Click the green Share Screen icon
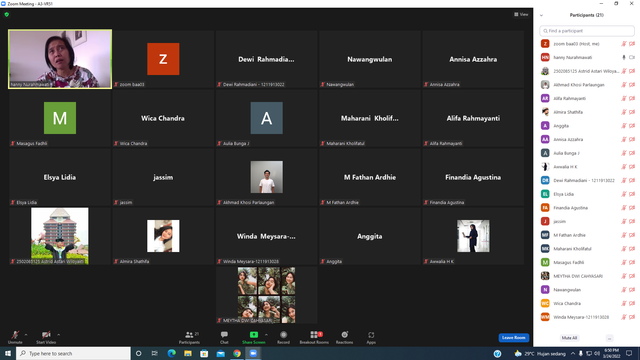 pos(253,335)
